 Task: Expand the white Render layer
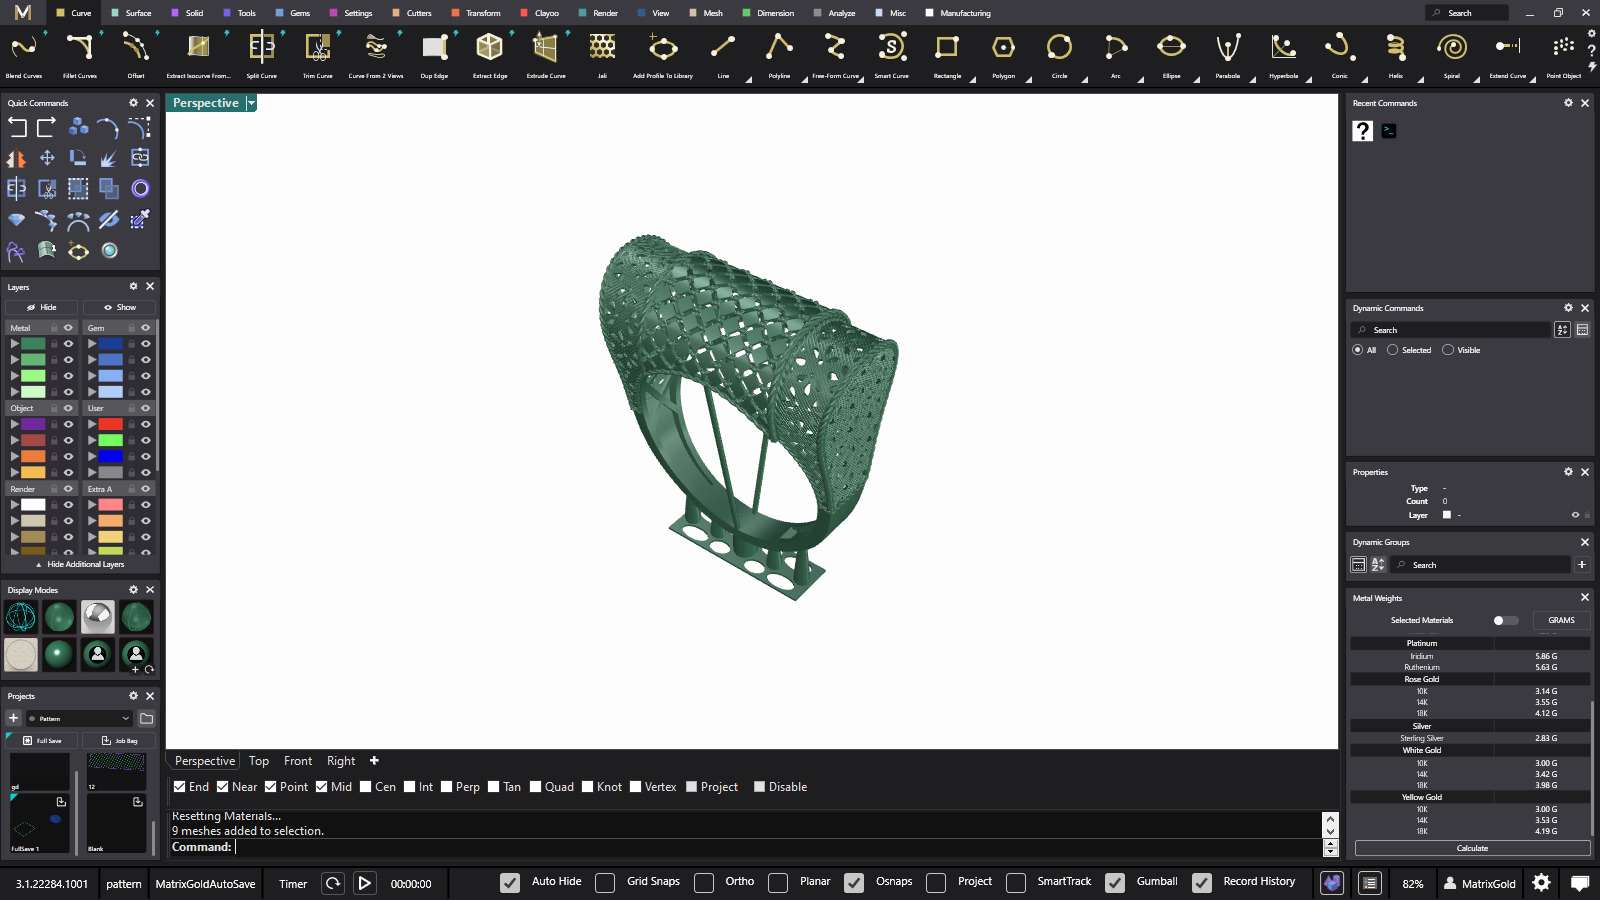pos(14,505)
